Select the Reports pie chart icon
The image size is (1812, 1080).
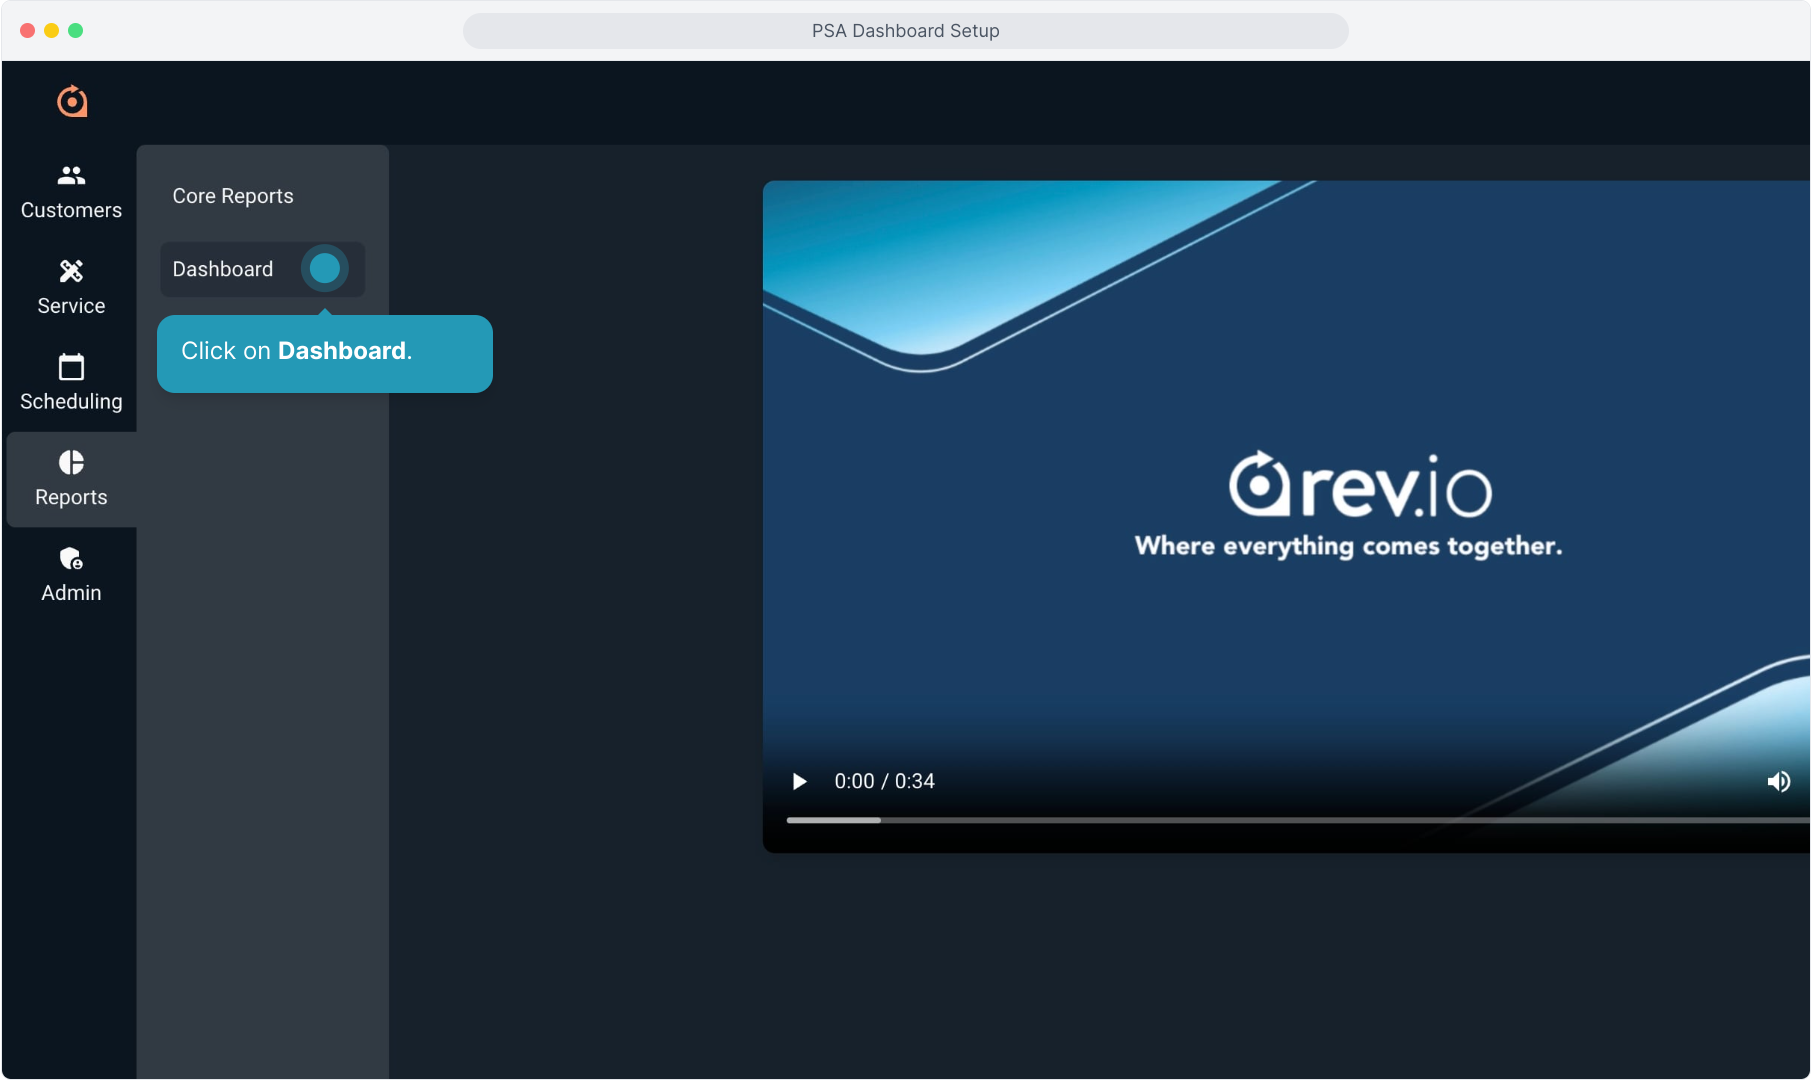(x=71, y=463)
